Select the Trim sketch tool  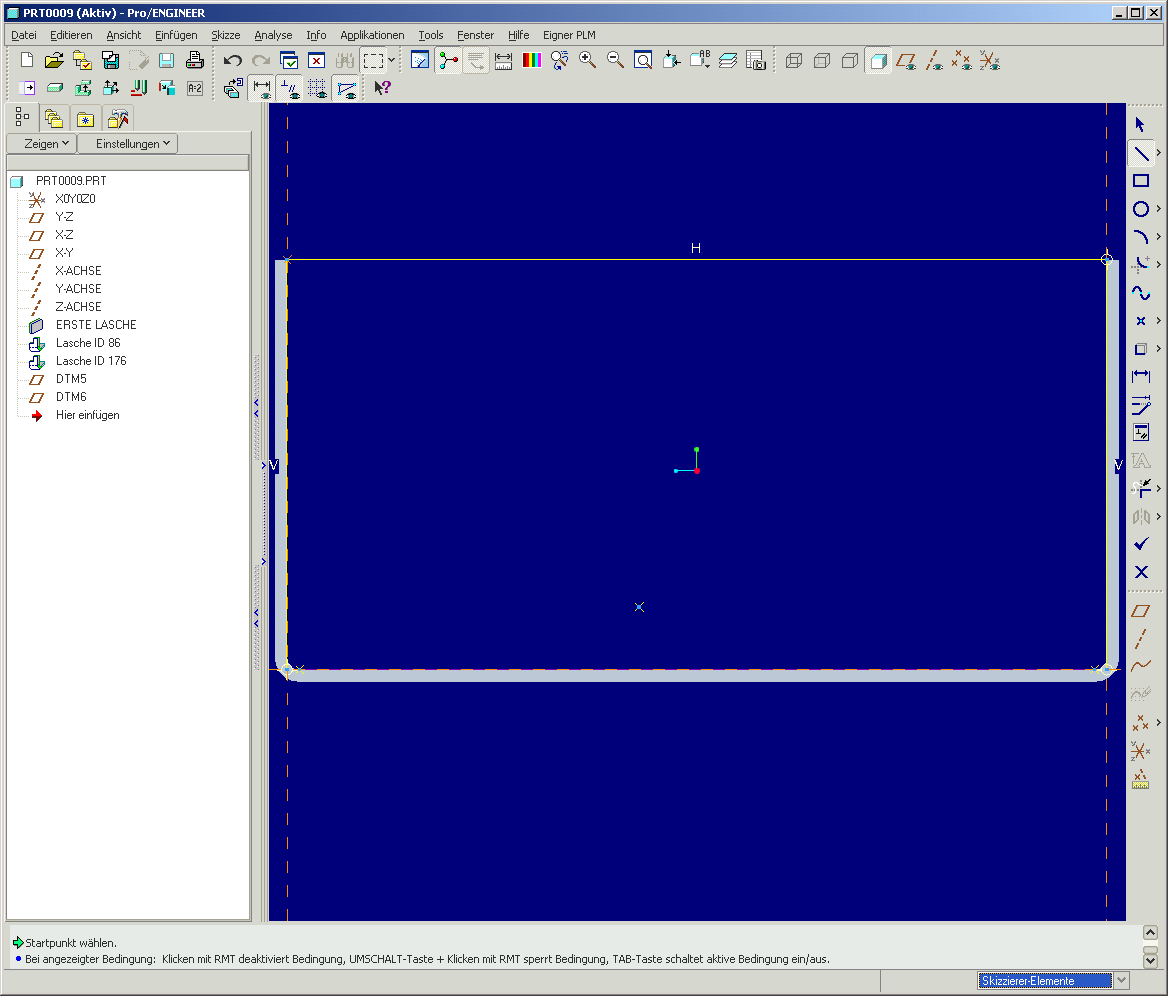(1140, 489)
